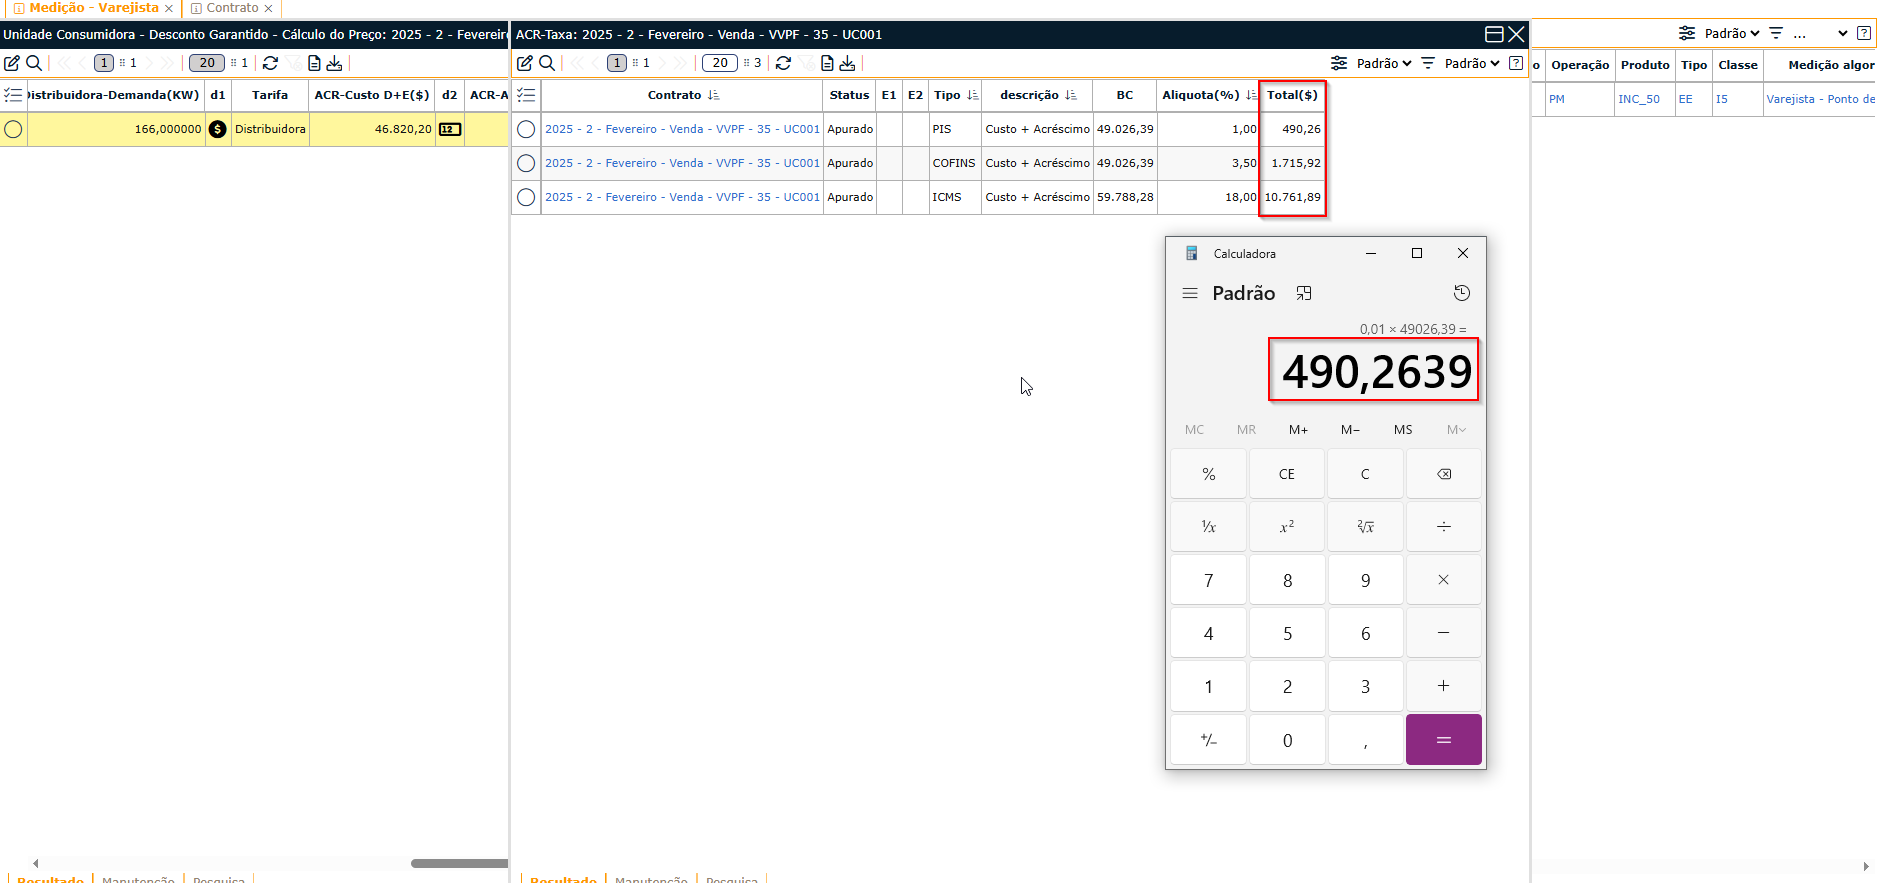Click the horizontal scrollbar in the left panel

click(x=459, y=863)
